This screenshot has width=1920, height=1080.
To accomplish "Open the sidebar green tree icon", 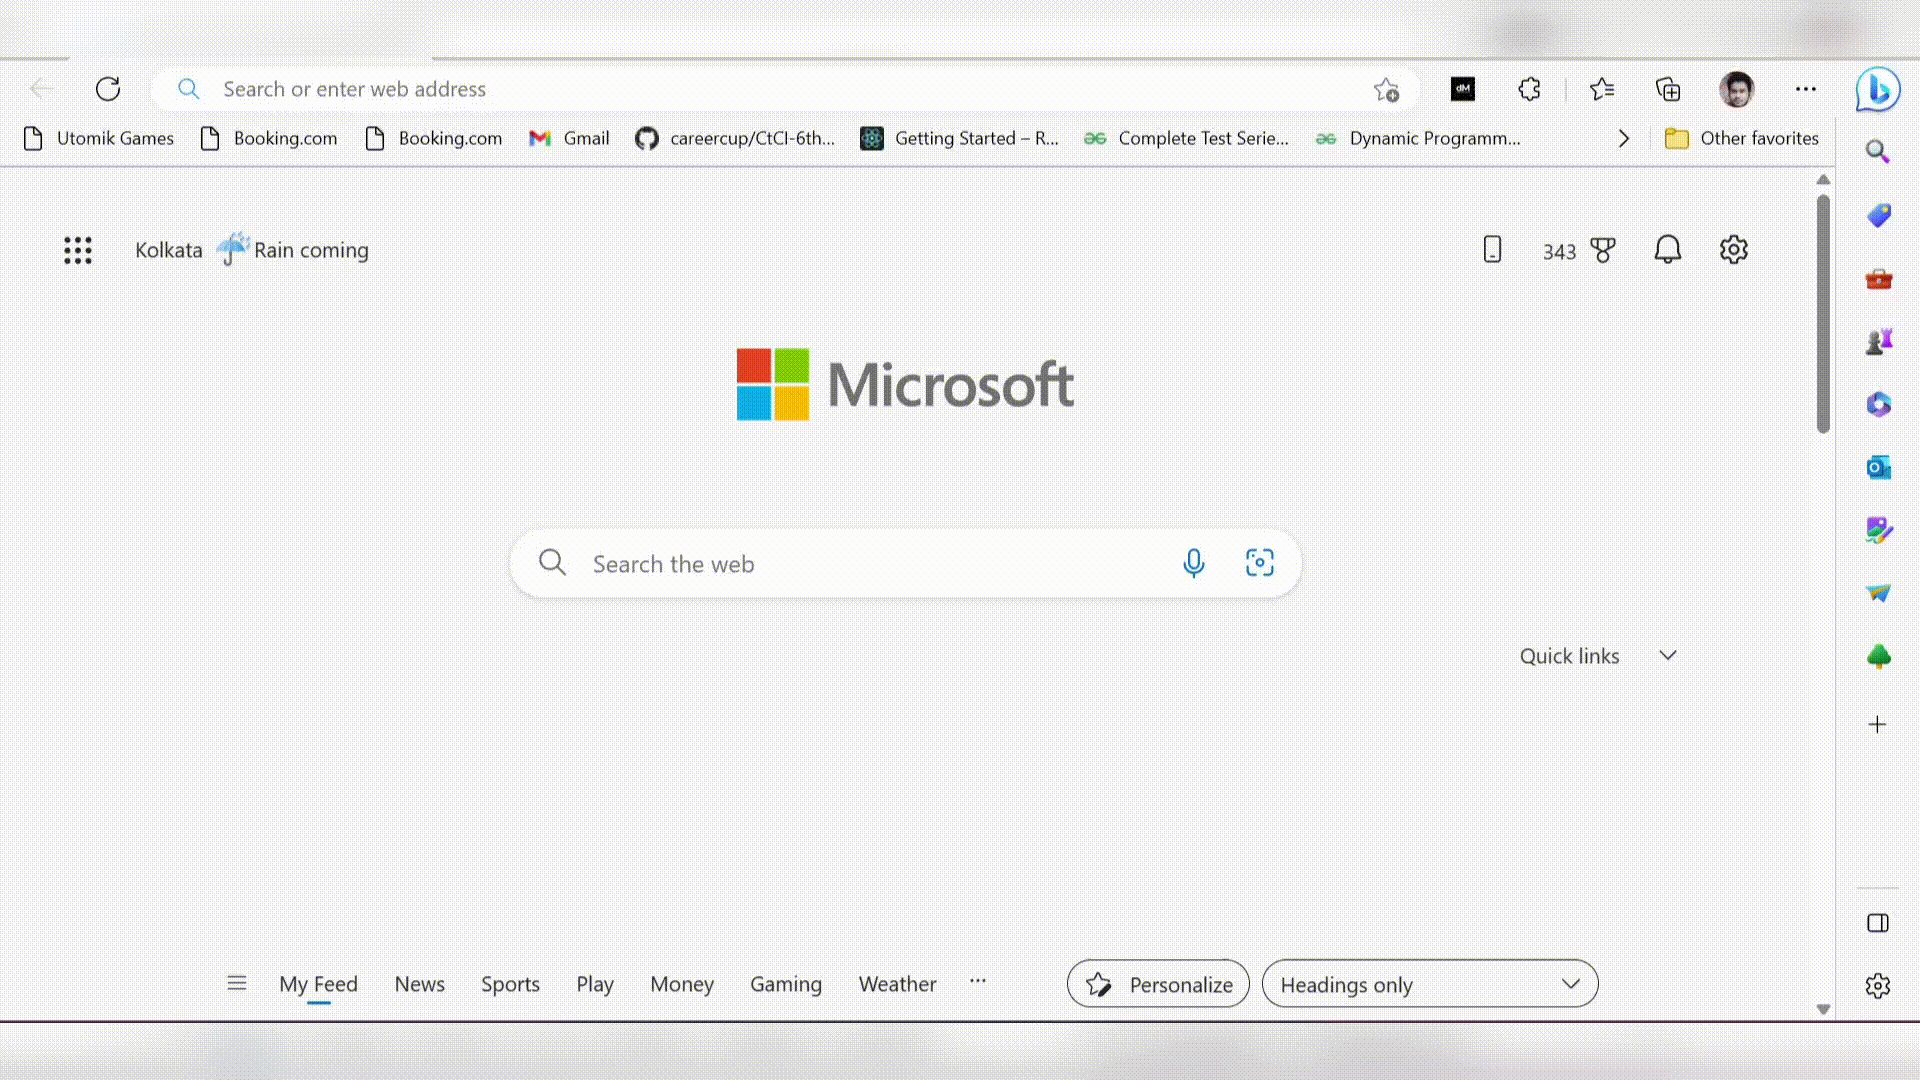I will click(x=1878, y=656).
